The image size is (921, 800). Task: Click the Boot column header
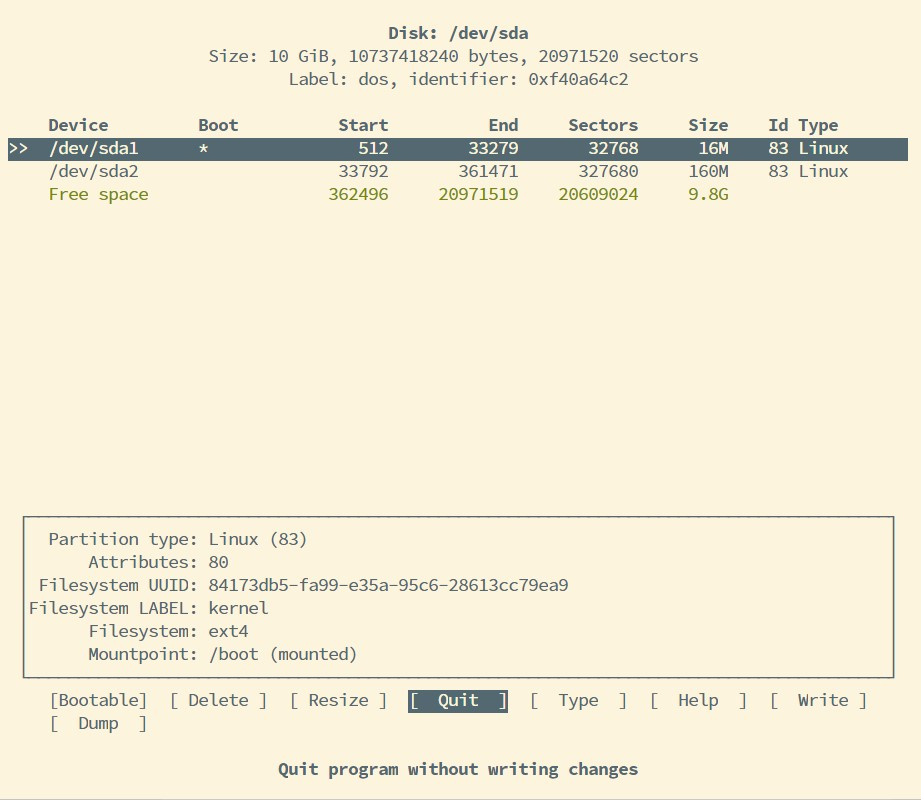click(218, 125)
